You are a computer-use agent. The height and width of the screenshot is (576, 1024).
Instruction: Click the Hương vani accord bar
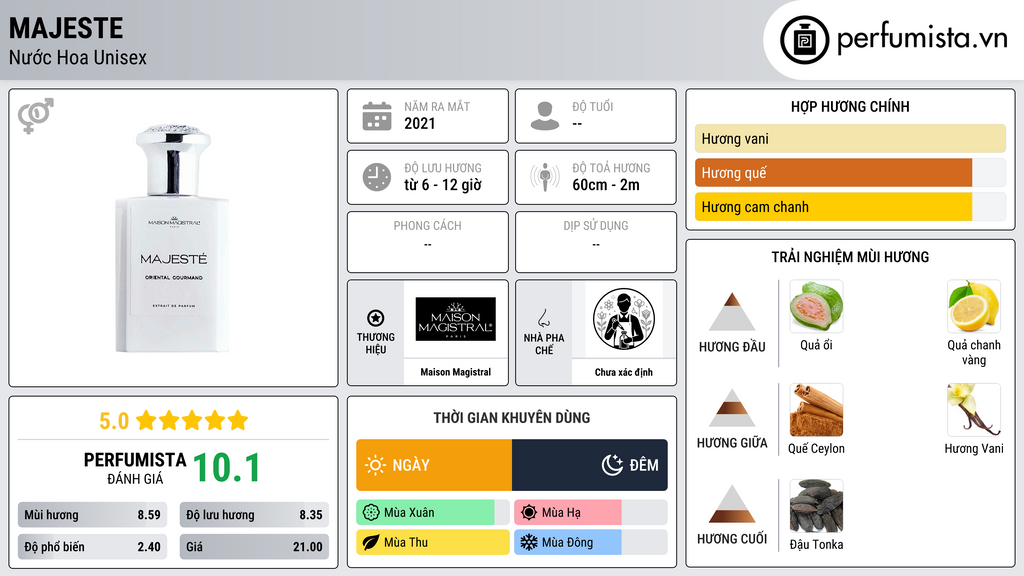[x=850, y=138]
